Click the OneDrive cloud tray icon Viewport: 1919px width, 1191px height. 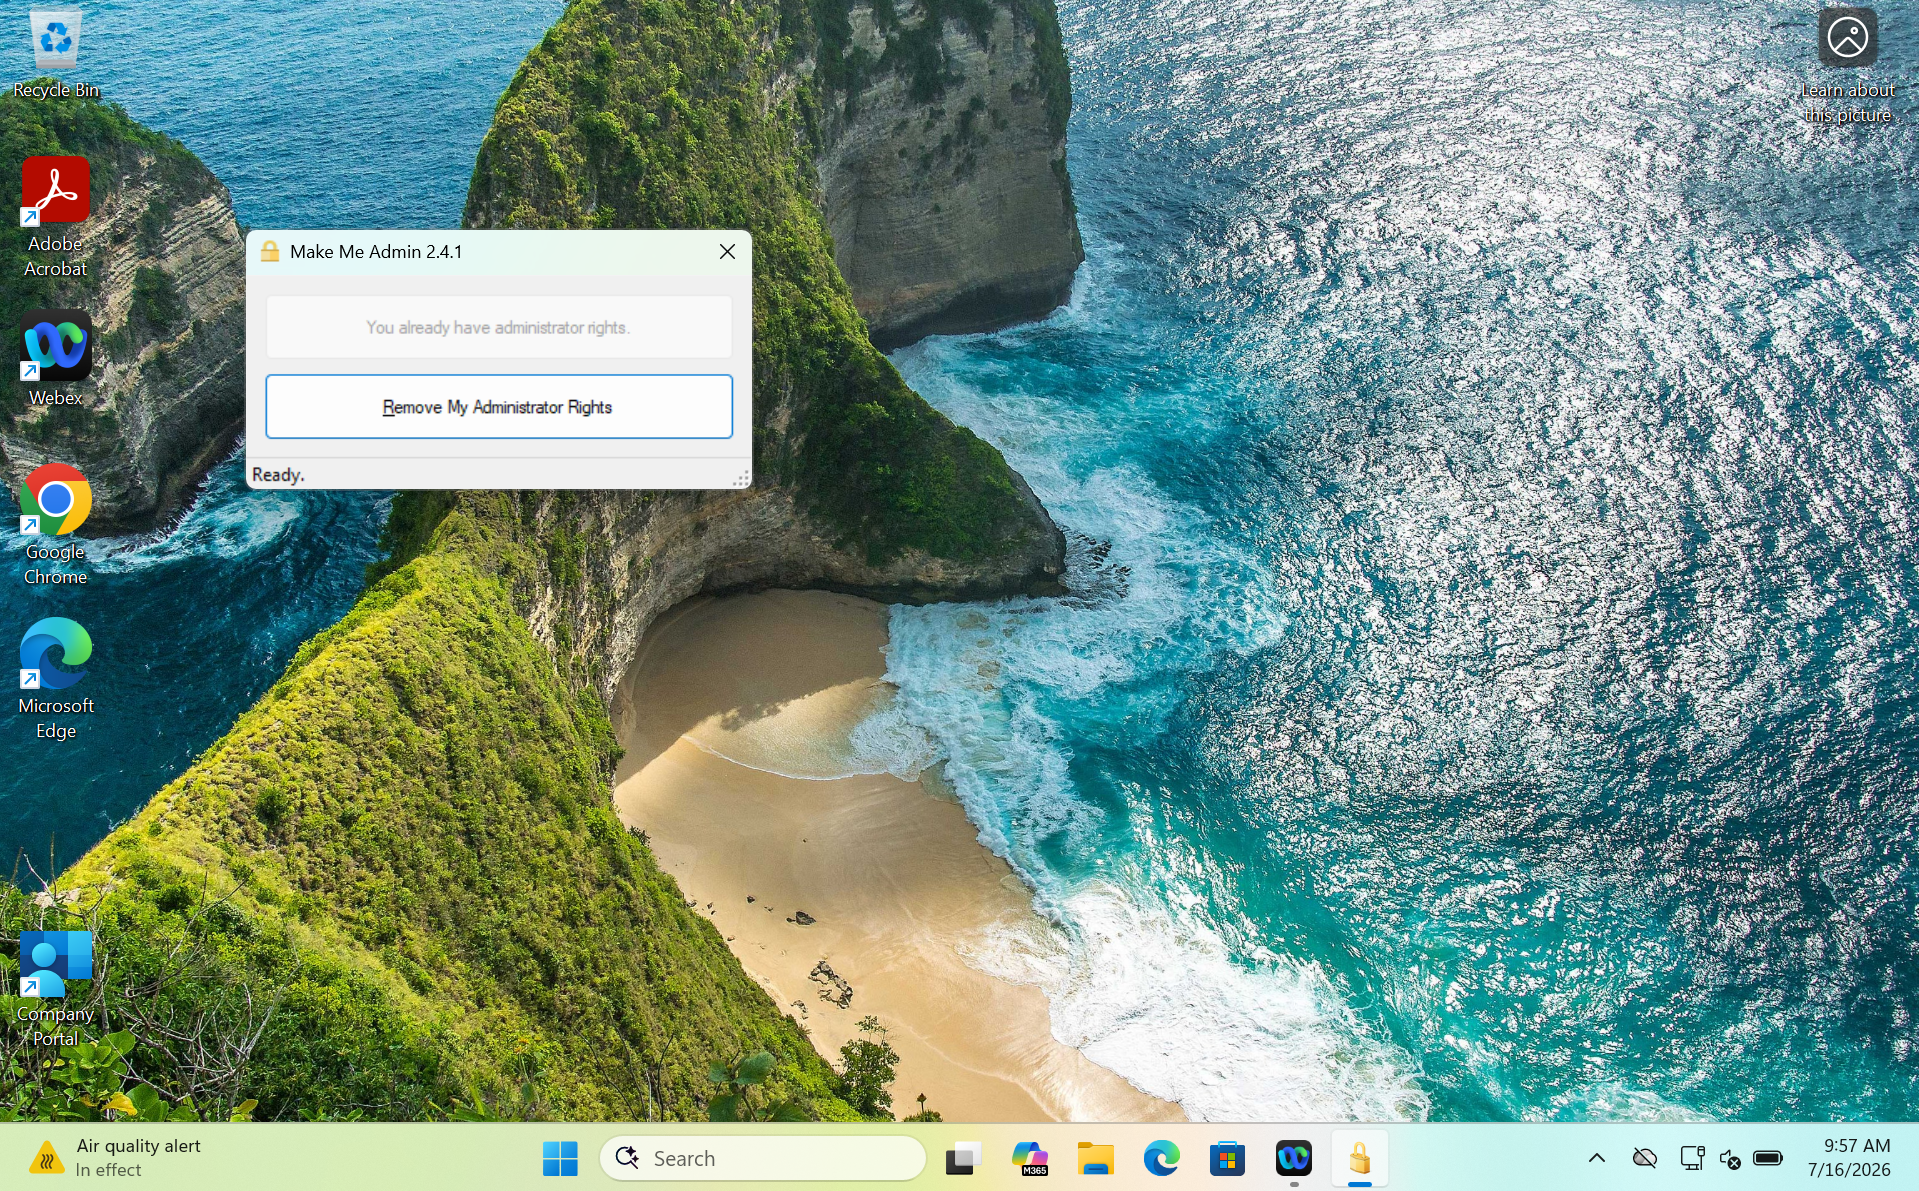pos(1645,1158)
